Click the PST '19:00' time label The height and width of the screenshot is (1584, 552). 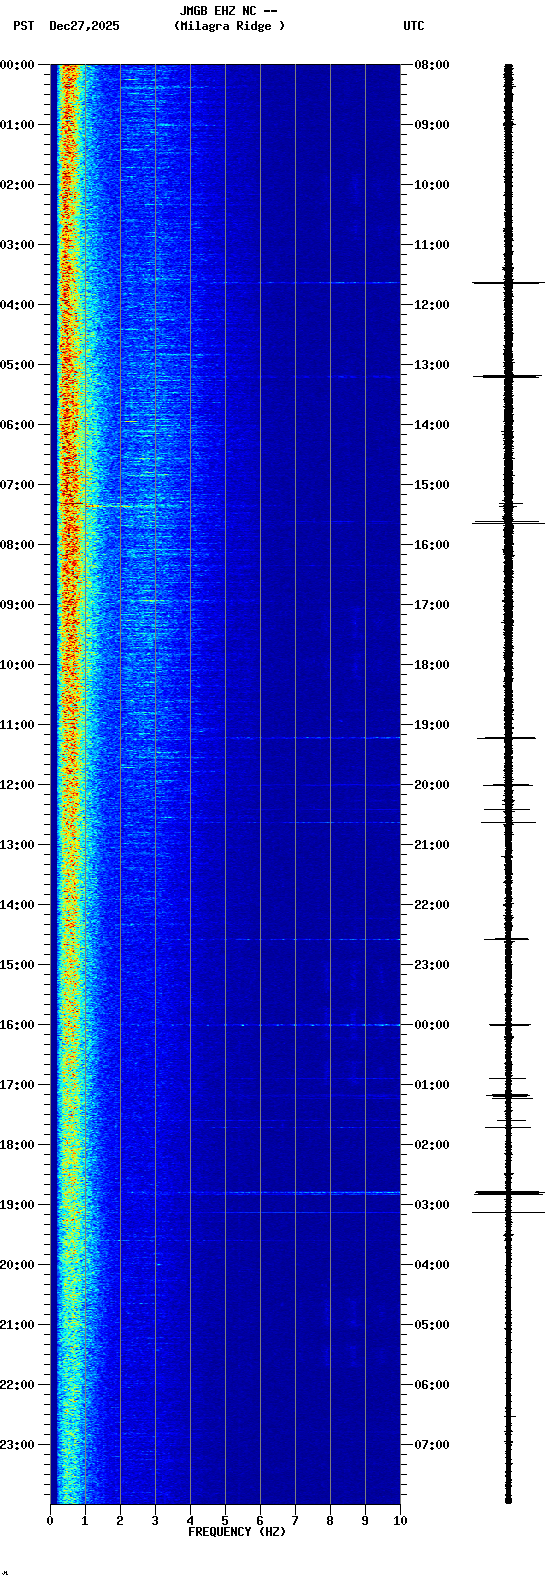(x=17, y=1205)
